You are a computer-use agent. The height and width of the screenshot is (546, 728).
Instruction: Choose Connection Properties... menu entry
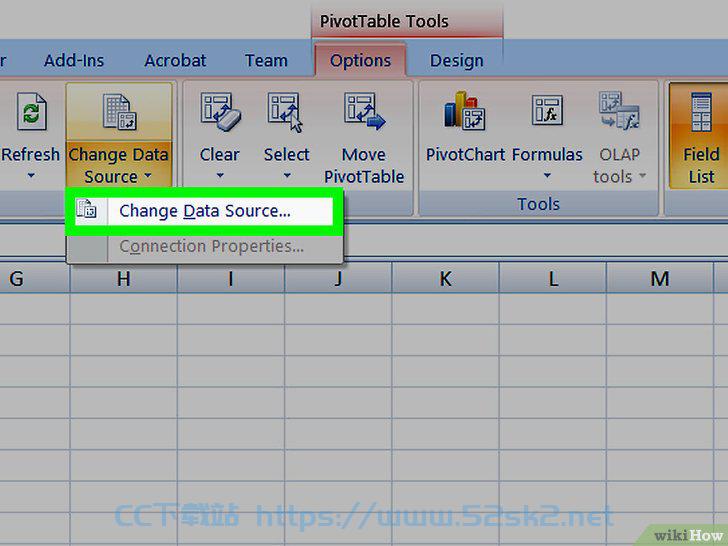pyautogui.click(x=204, y=246)
